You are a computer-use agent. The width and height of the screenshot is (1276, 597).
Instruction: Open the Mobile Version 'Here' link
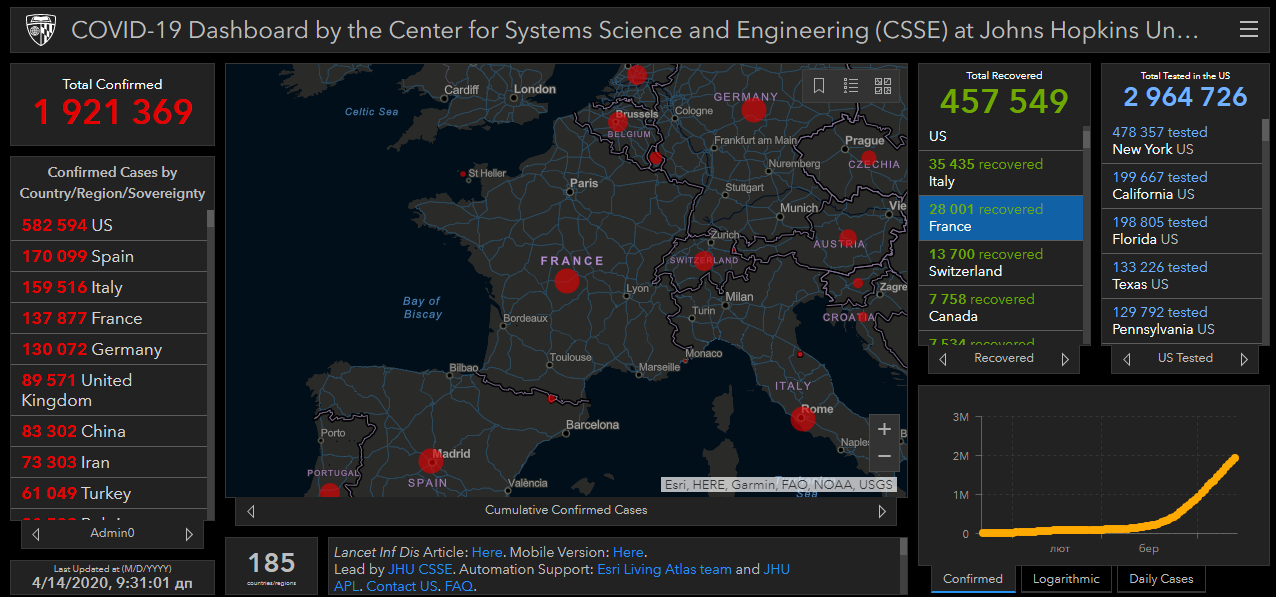(x=628, y=552)
